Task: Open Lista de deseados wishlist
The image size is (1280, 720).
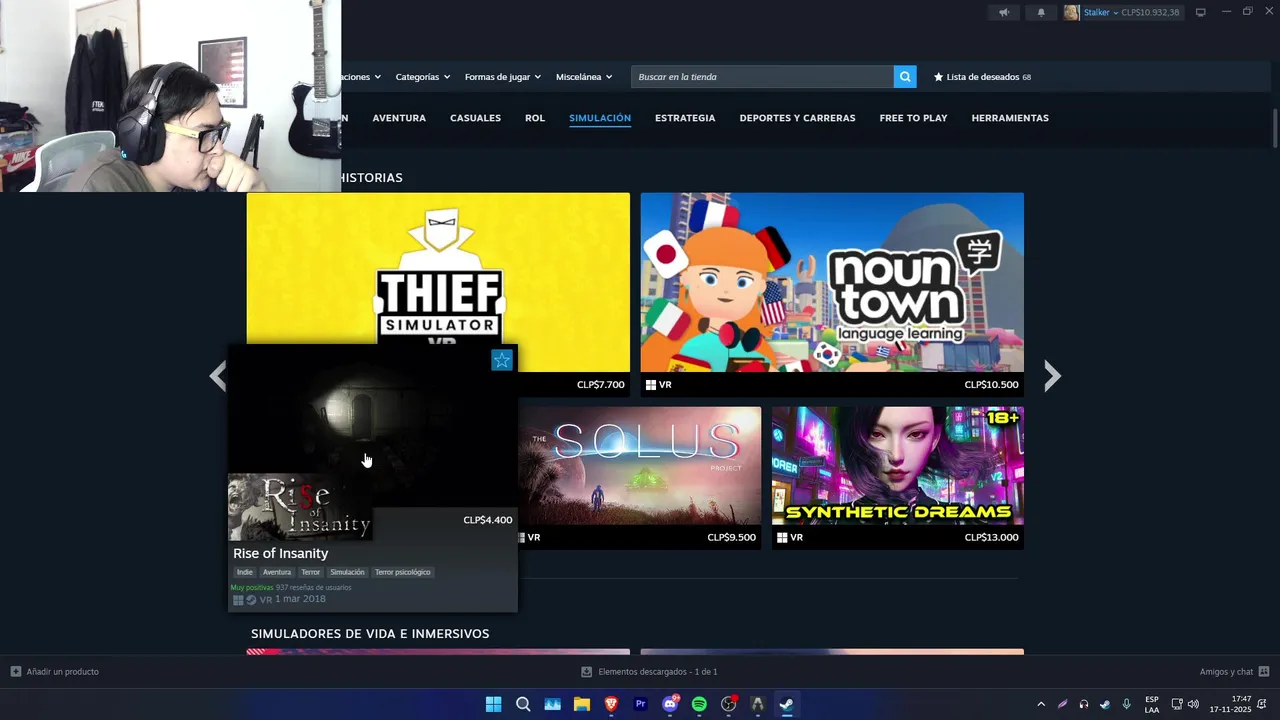Action: click(982, 77)
